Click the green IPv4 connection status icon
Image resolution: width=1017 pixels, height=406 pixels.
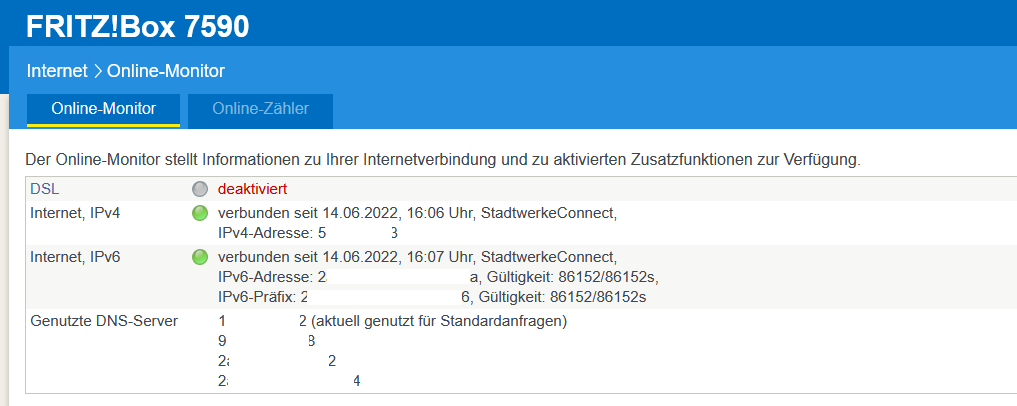(x=200, y=213)
